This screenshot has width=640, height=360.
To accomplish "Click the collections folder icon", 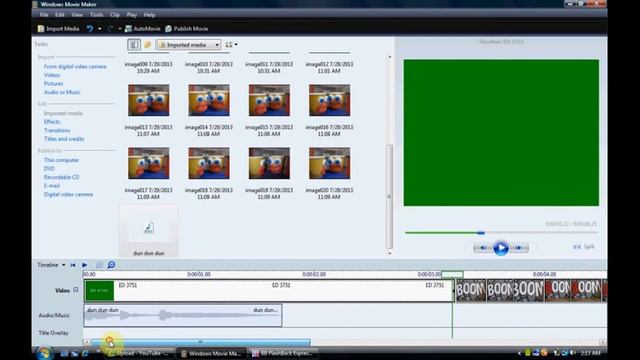I will click(x=148, y=44).
